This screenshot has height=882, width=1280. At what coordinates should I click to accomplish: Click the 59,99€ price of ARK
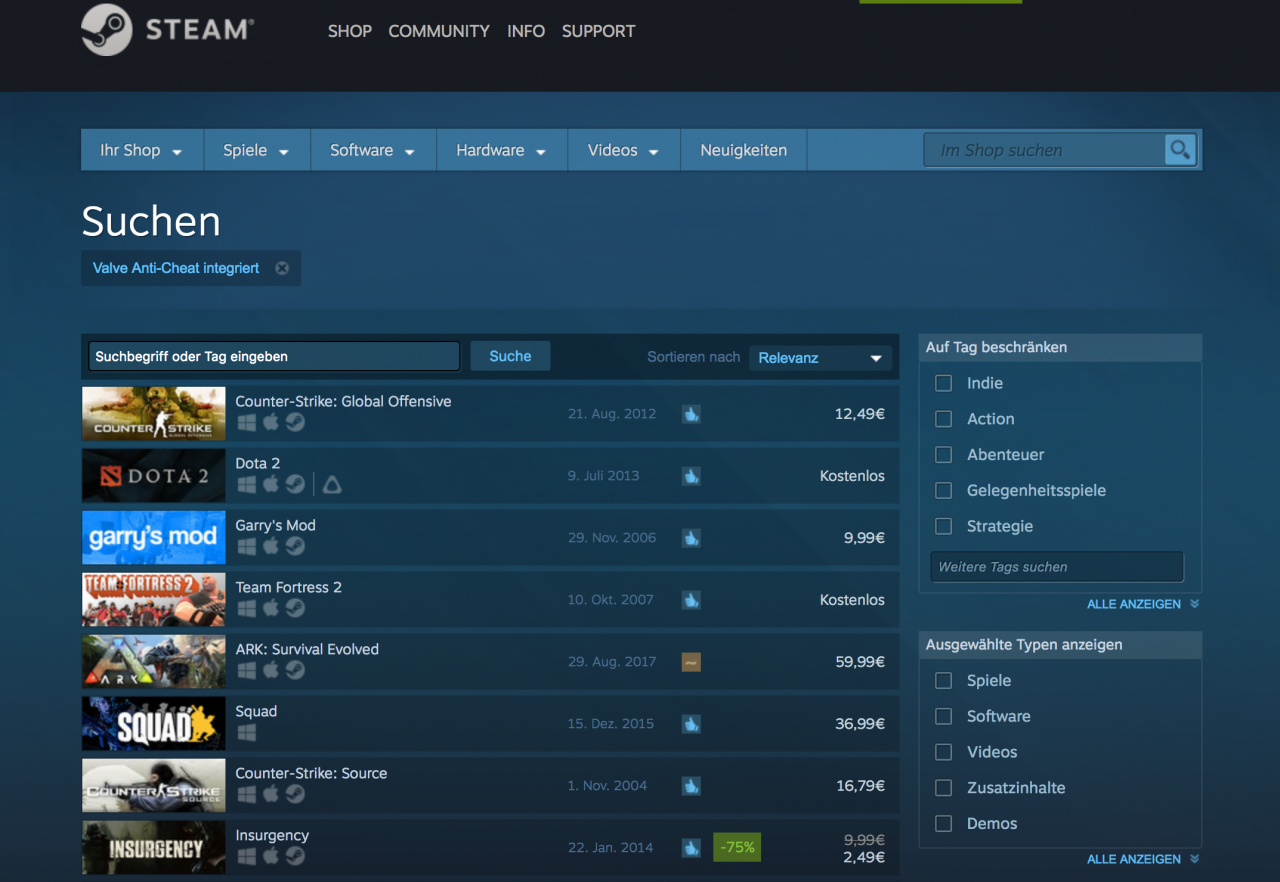tap(860, 662)
